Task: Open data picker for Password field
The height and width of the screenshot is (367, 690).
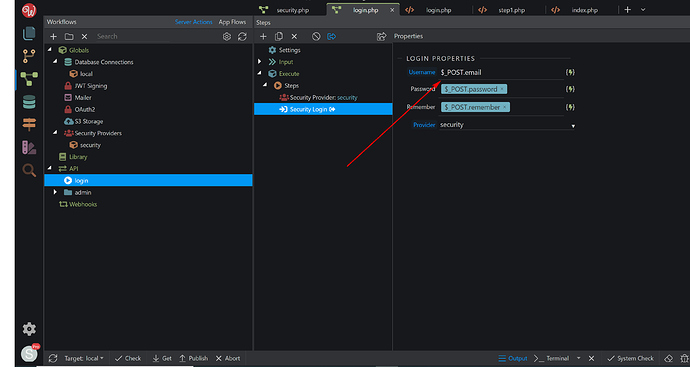Action: pos(570,89)
